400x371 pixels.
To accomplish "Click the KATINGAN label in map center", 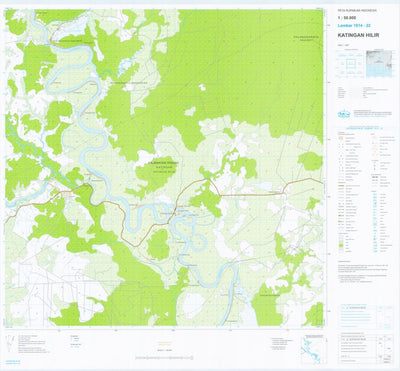I will point(164,167).
